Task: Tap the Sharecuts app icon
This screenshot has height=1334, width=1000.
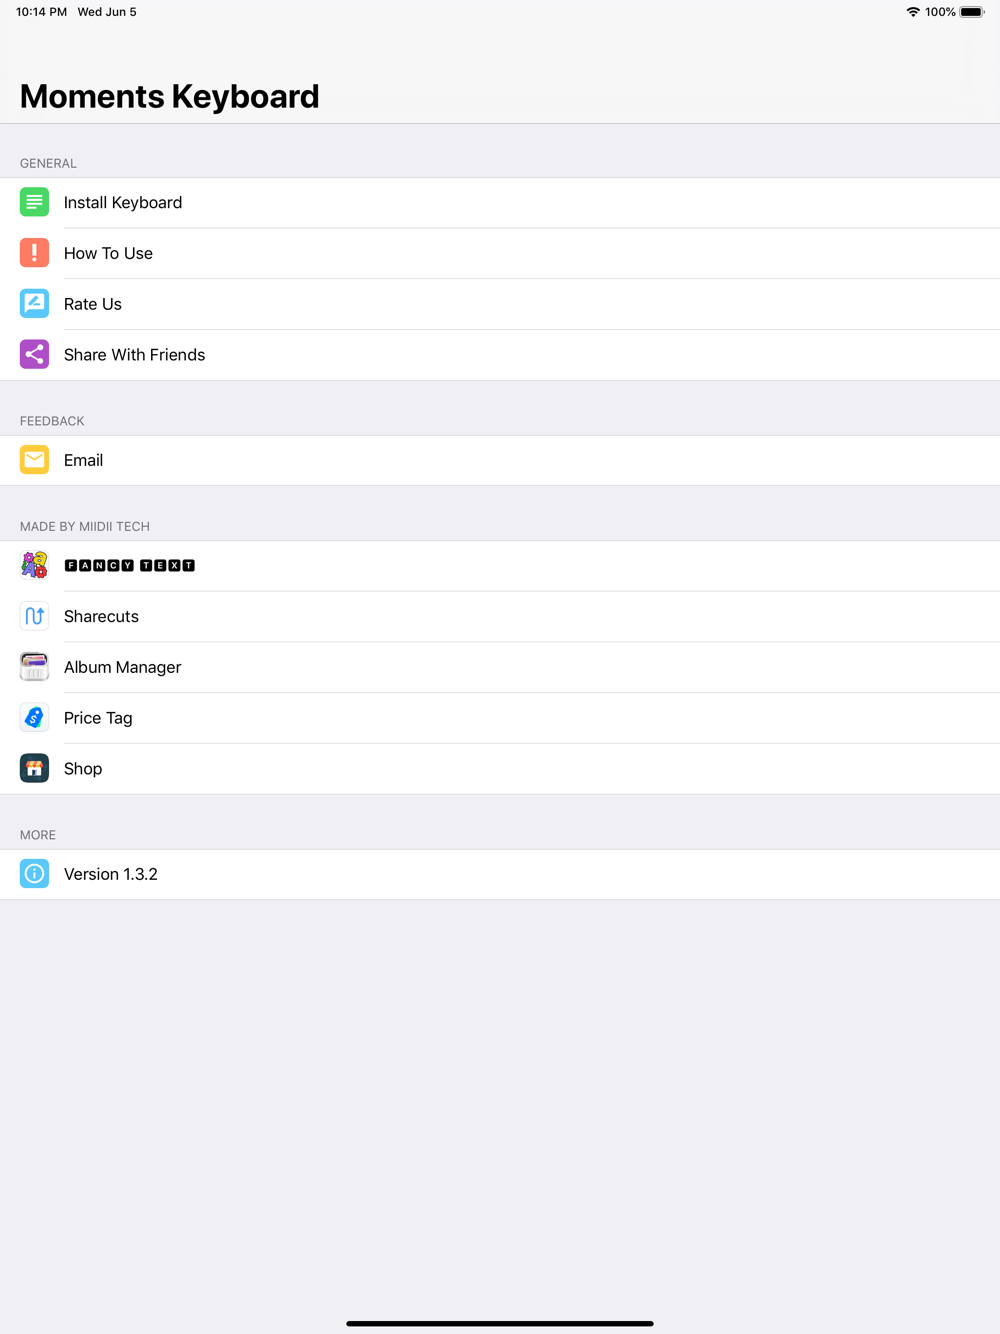Action: coord(34,616)
